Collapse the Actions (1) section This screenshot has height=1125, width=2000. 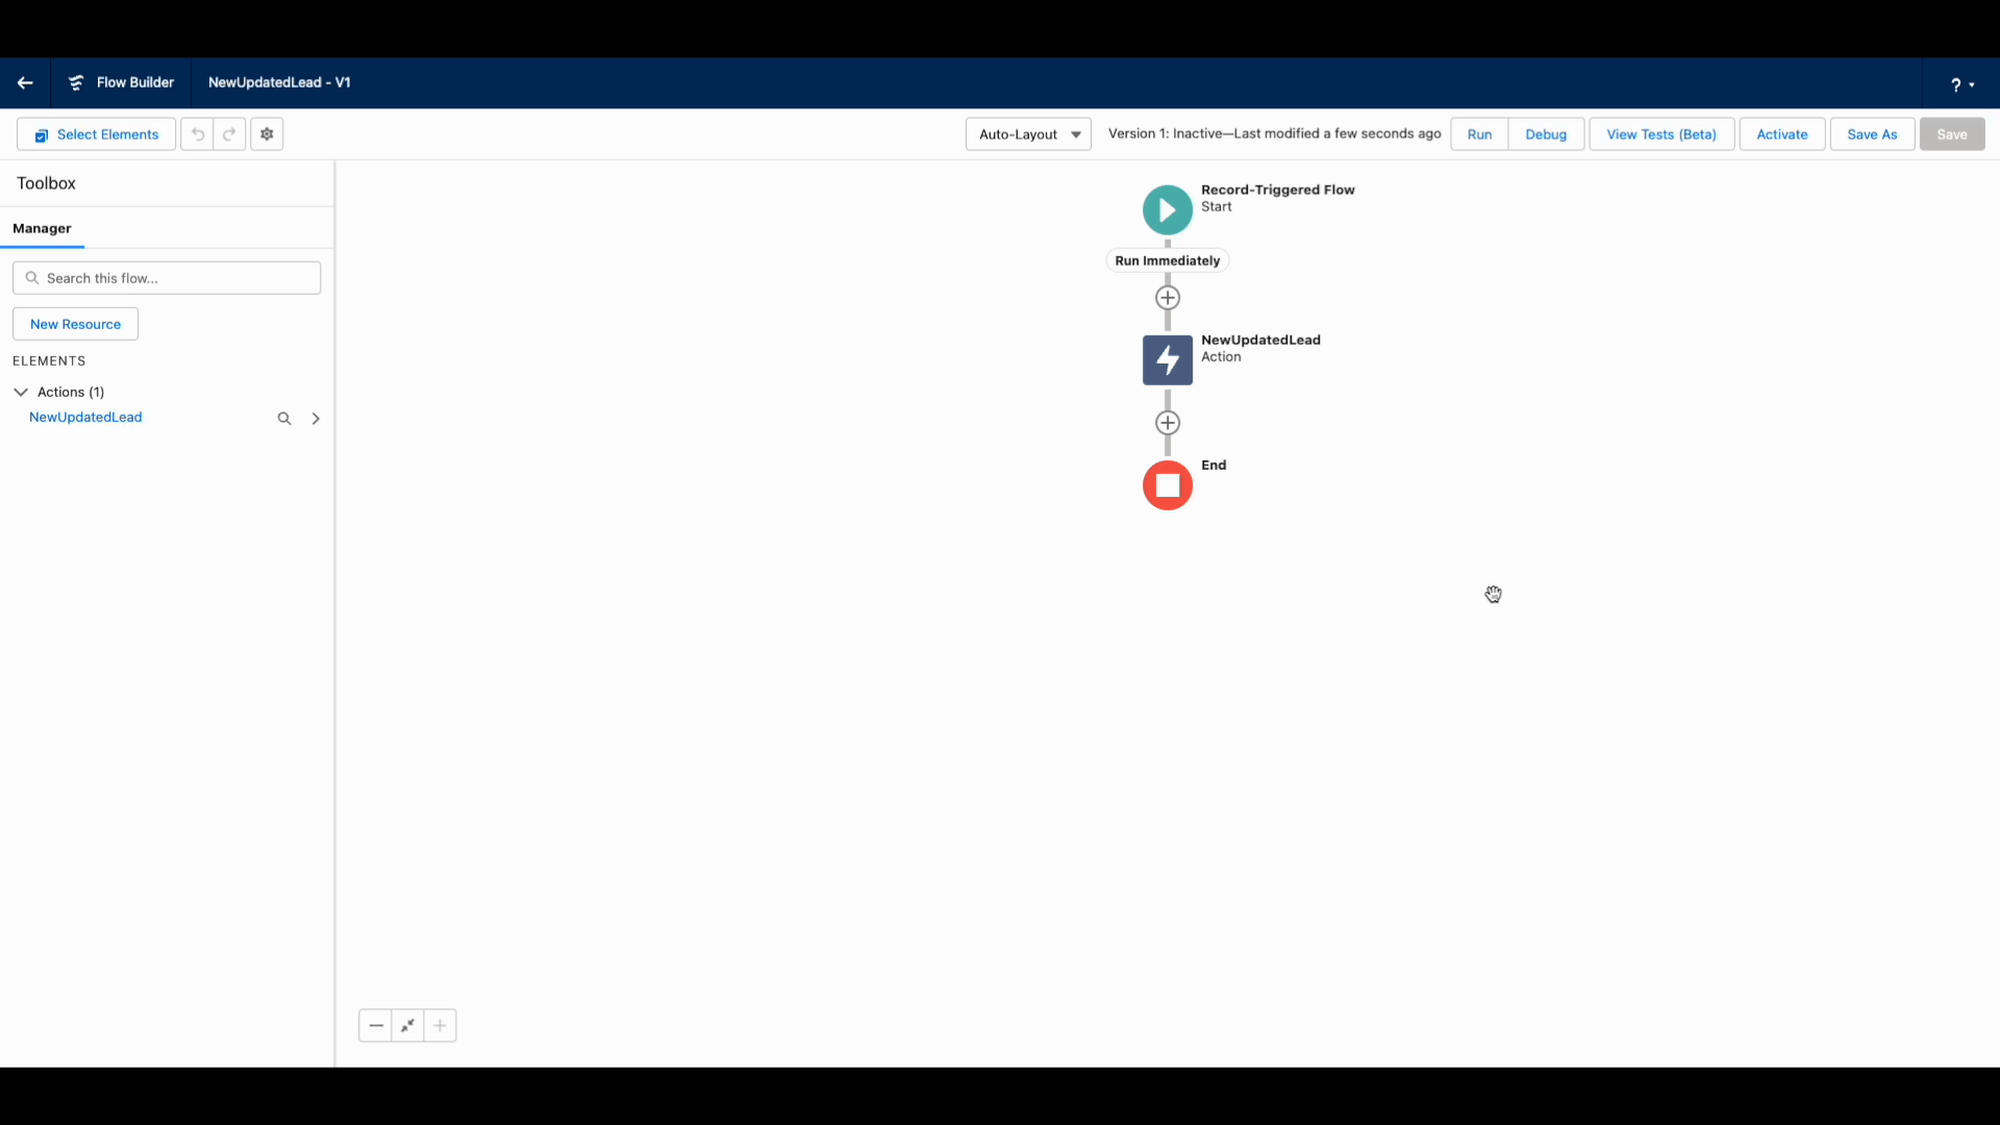(21, 391)
